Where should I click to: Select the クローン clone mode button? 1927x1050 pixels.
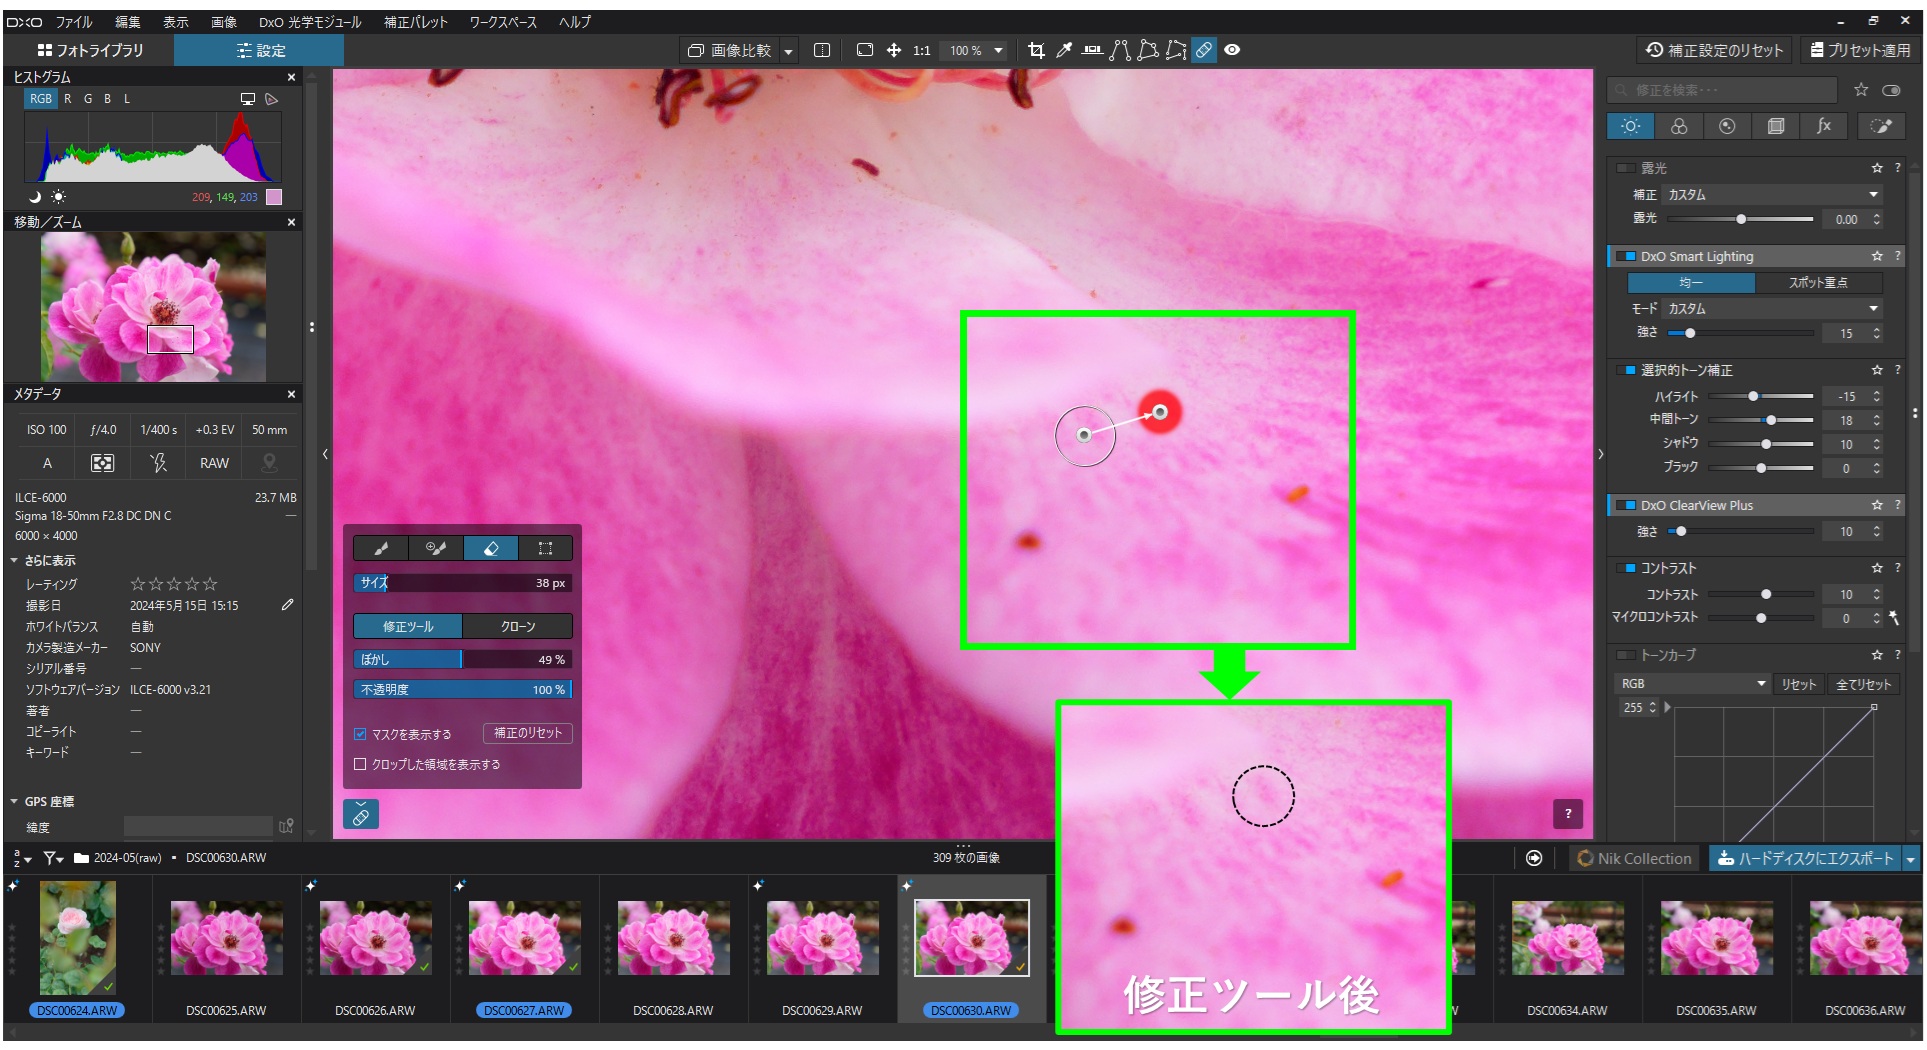[x=518, y=627]
